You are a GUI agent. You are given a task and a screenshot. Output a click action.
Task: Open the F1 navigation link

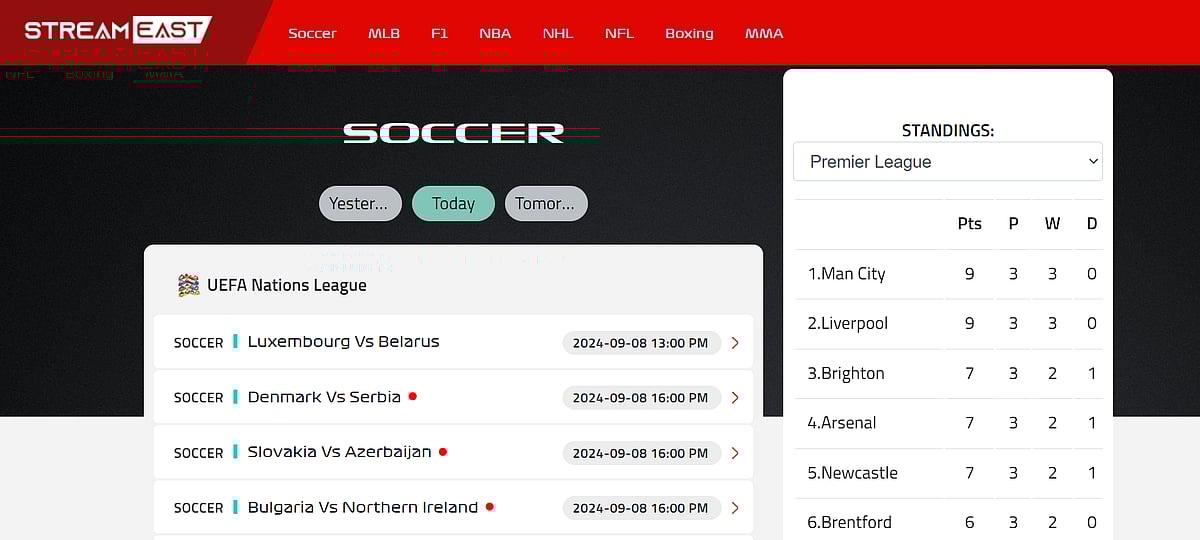(x=439, y=33)
